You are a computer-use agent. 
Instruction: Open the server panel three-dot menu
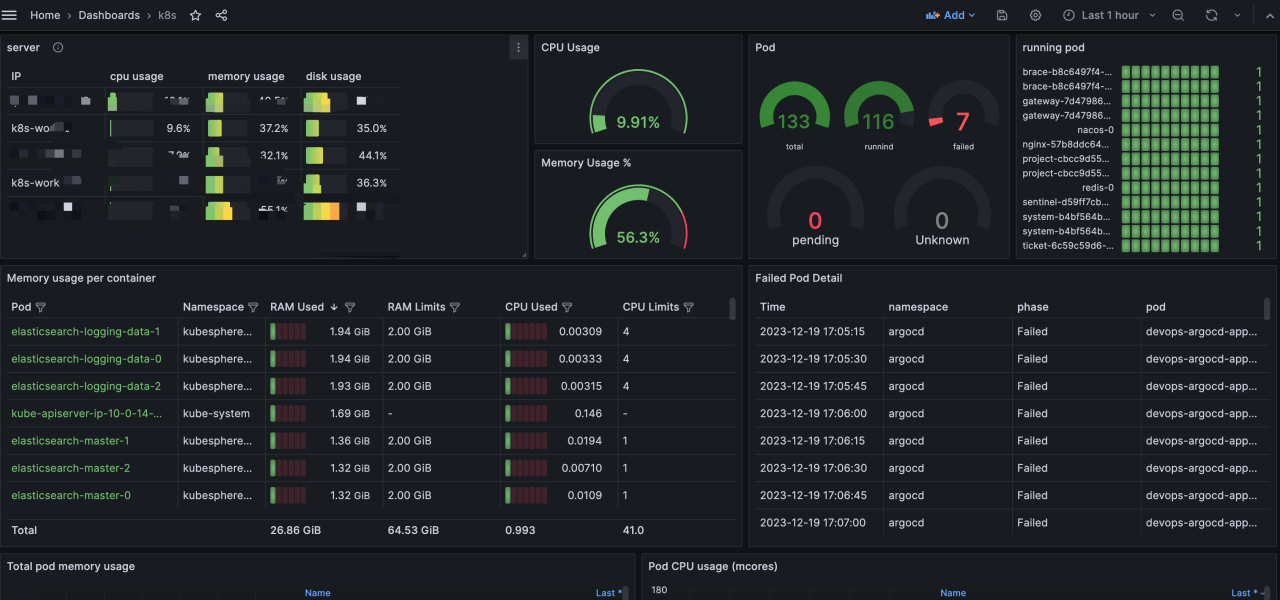click(517, 47)
